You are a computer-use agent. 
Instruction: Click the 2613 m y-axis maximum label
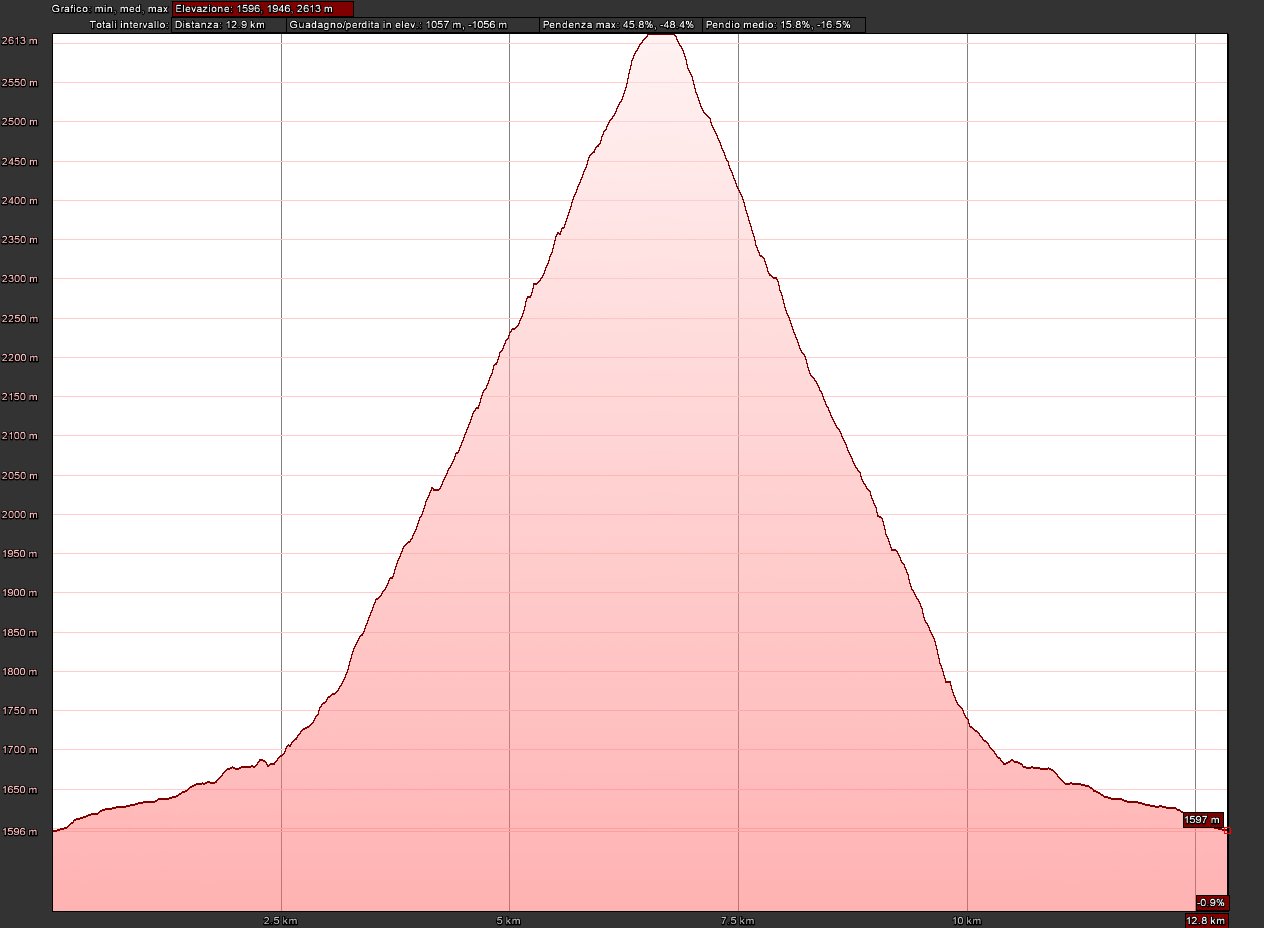click(20, 41)
